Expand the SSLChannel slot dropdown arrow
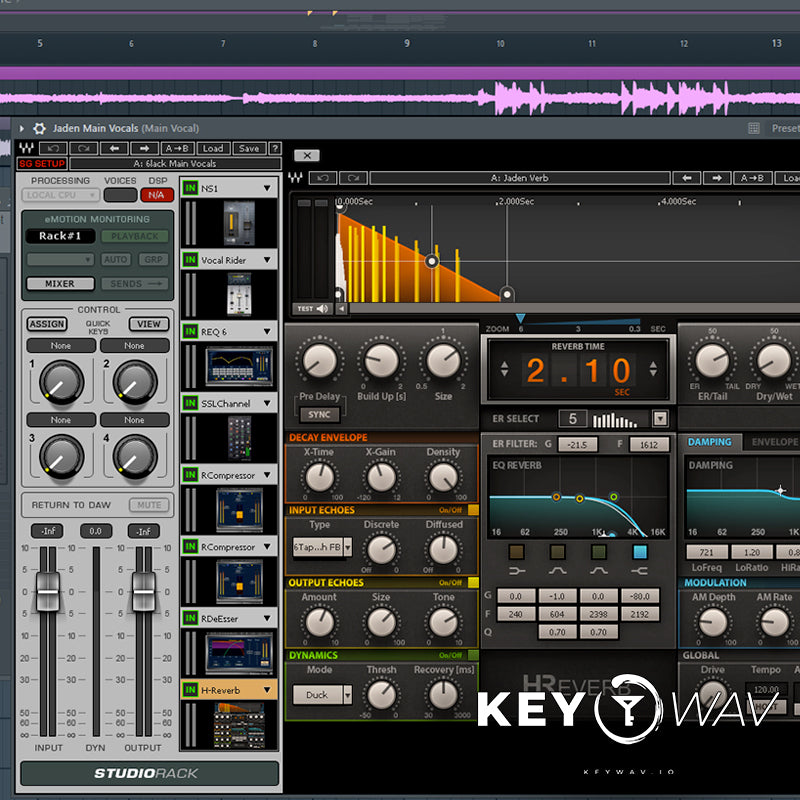This screenshot has width=800, height=800. point(267,403)
